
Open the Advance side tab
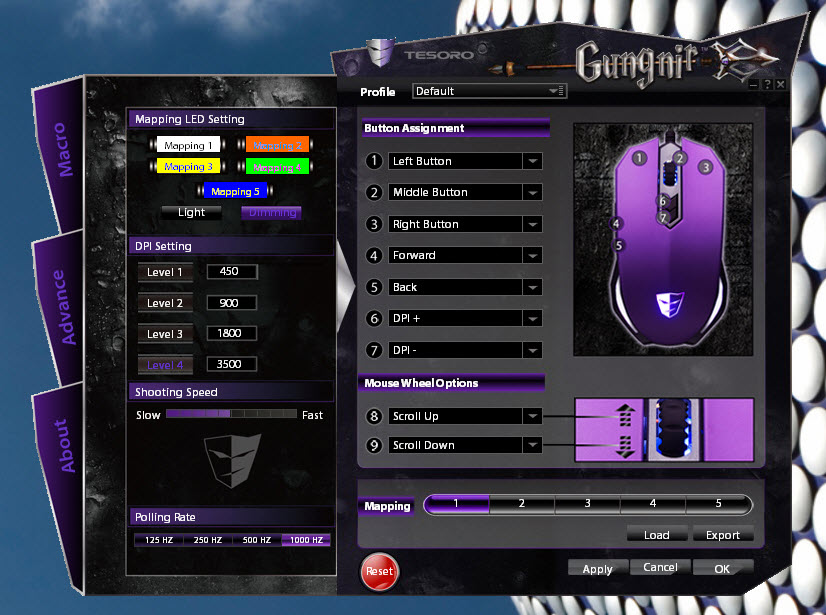pos(63,307)
